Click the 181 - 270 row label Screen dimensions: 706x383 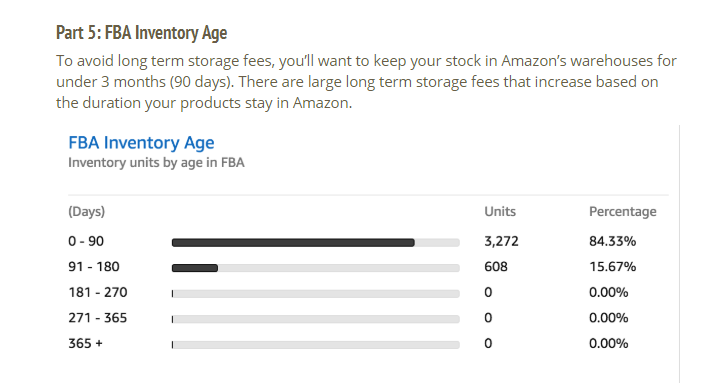tap(98, 293)
